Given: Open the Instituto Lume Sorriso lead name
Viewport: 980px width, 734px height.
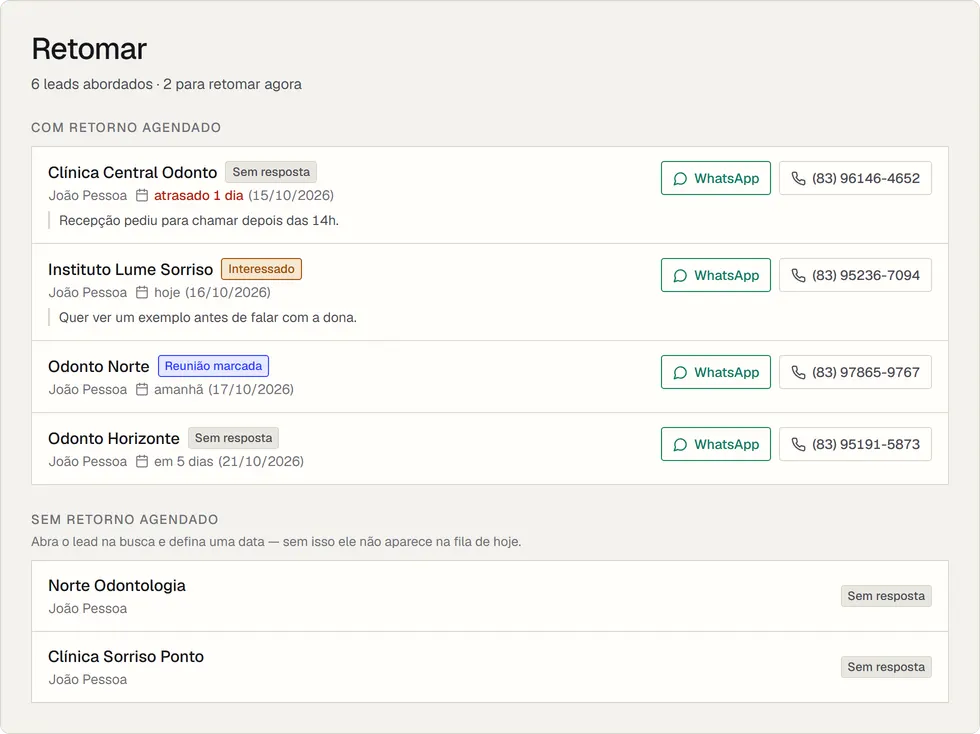Looking at the screenshot, I should point(131,269).
